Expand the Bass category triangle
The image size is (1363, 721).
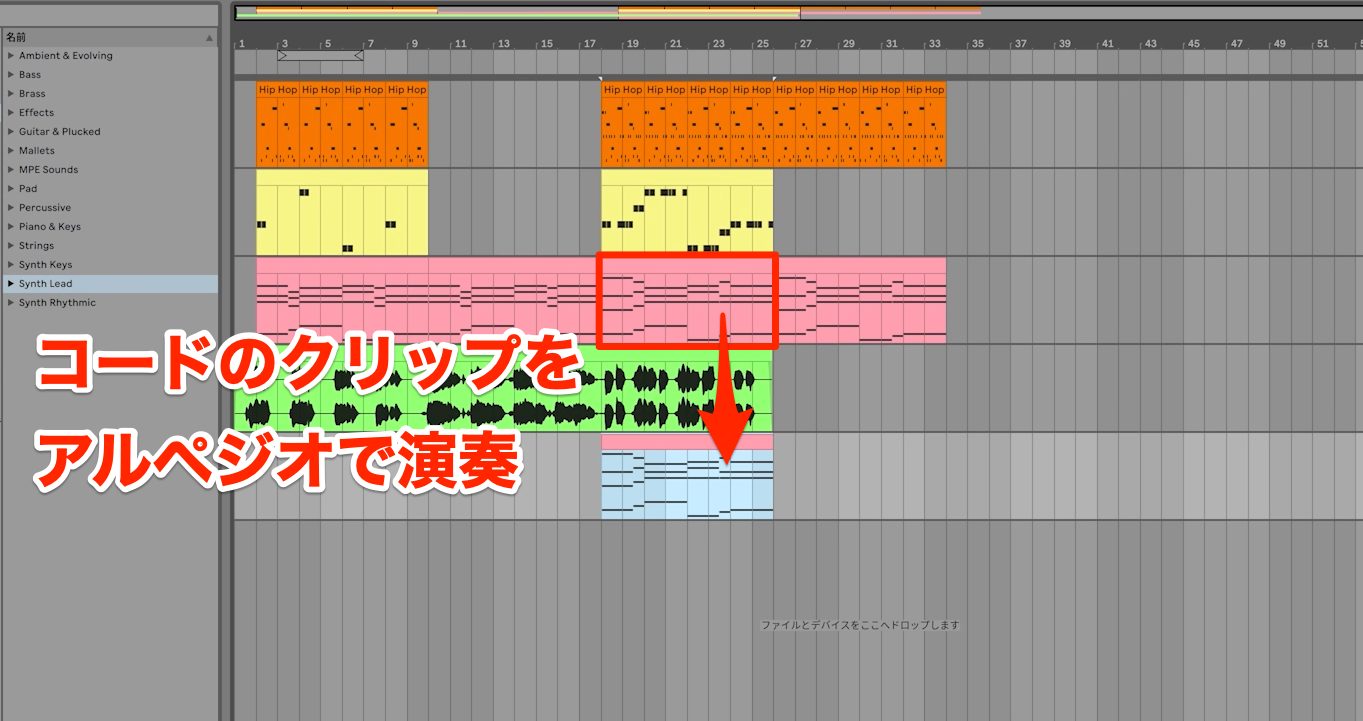click(x=11, y=75)
